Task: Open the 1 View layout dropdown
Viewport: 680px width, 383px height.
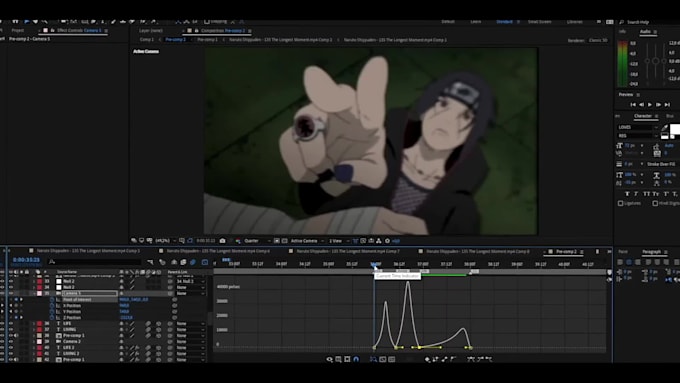Action: point(339,241)
